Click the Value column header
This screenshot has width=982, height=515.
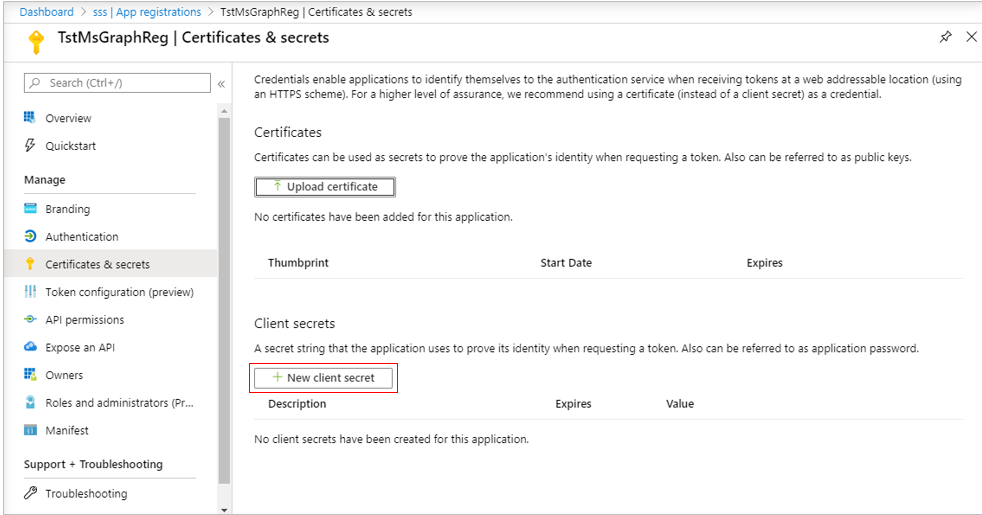[680, 403]
